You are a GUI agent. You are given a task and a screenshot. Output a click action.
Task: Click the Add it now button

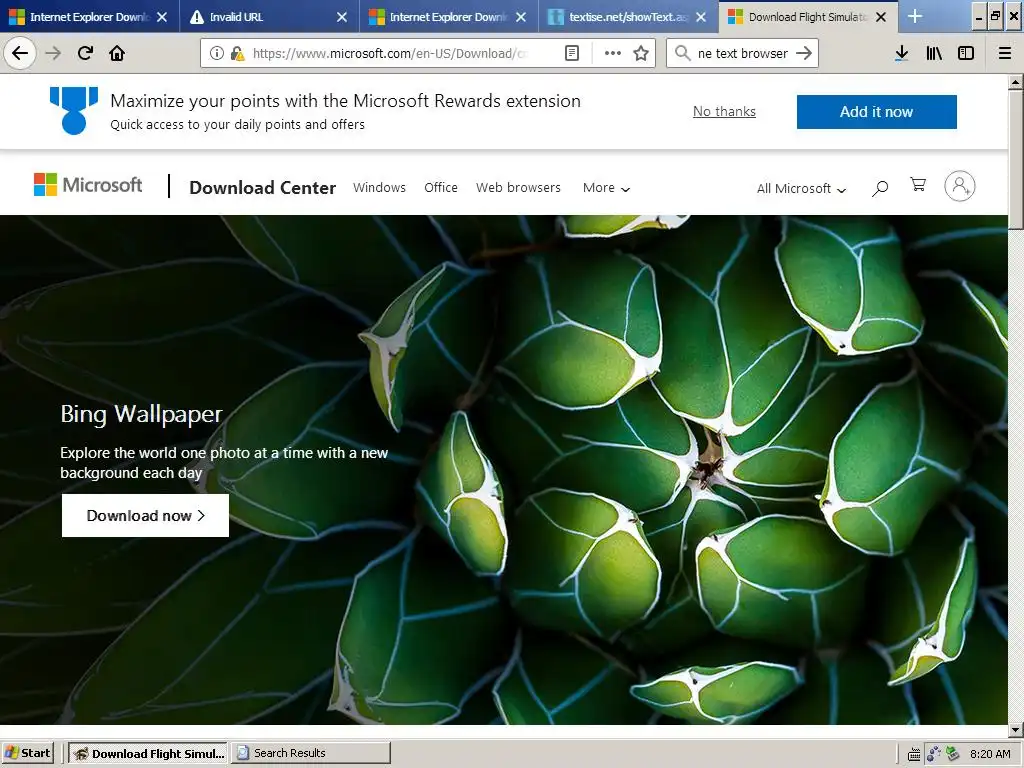tap(876, 112)
